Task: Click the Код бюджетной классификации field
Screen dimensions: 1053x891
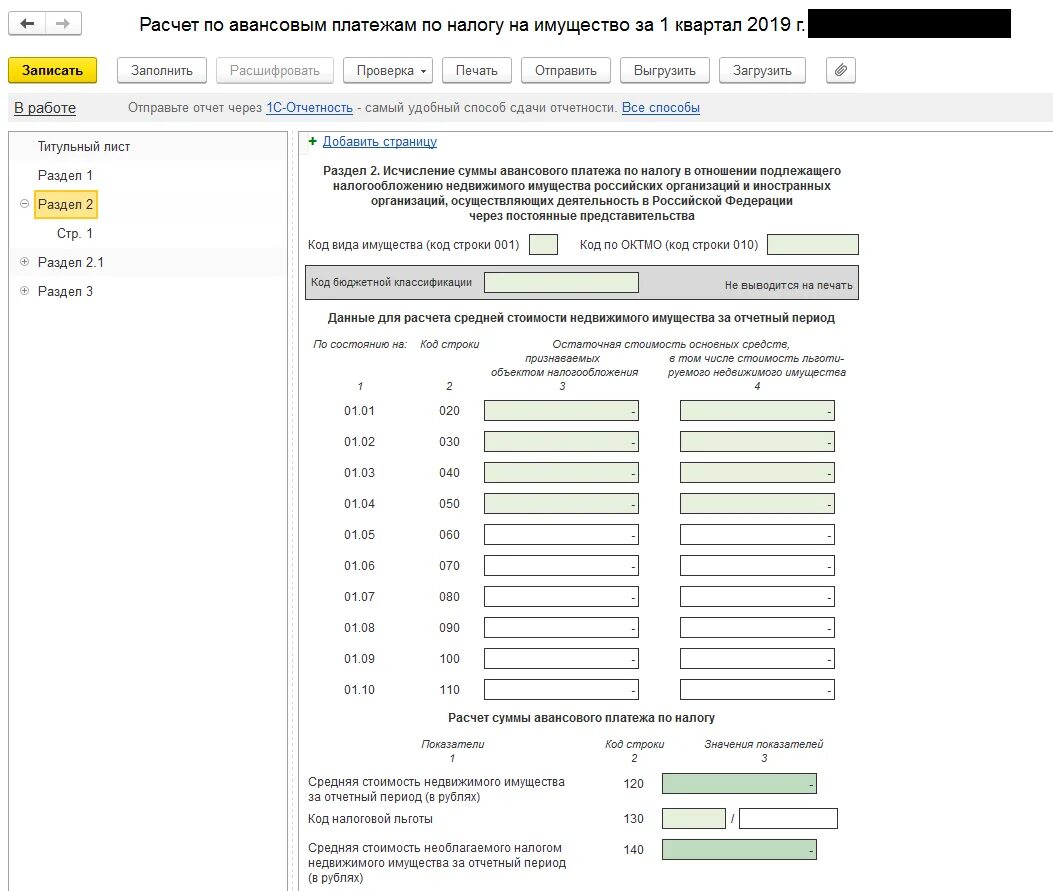Action: pos(561,282)
